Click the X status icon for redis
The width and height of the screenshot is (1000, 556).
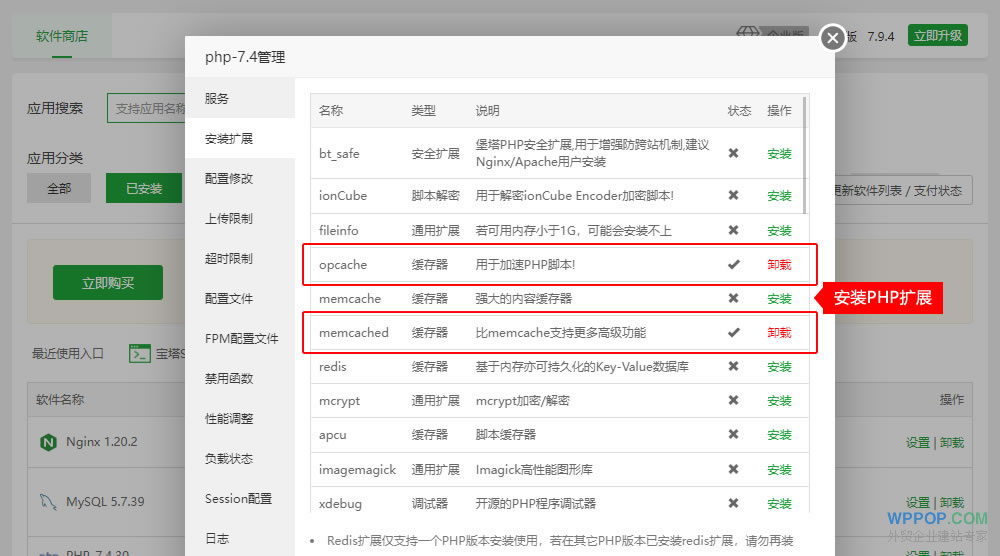(733, 366)
